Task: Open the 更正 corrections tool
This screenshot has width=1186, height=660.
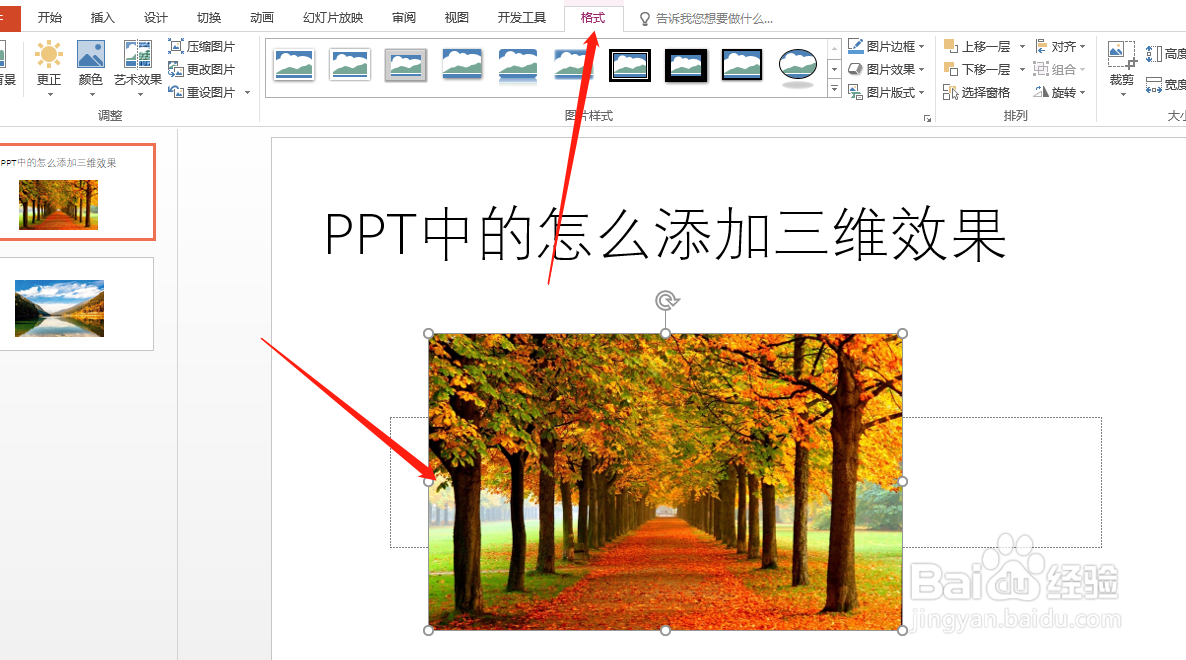Action: point(49,69)
